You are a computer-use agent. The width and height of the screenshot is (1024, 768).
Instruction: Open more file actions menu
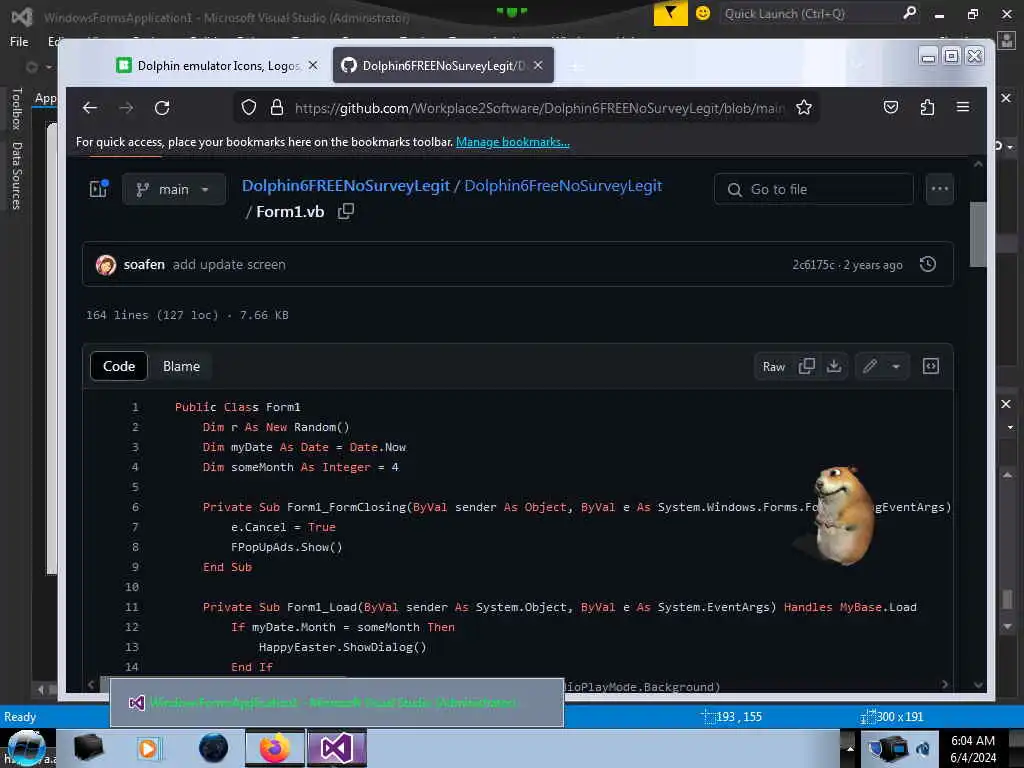(940, 189)
